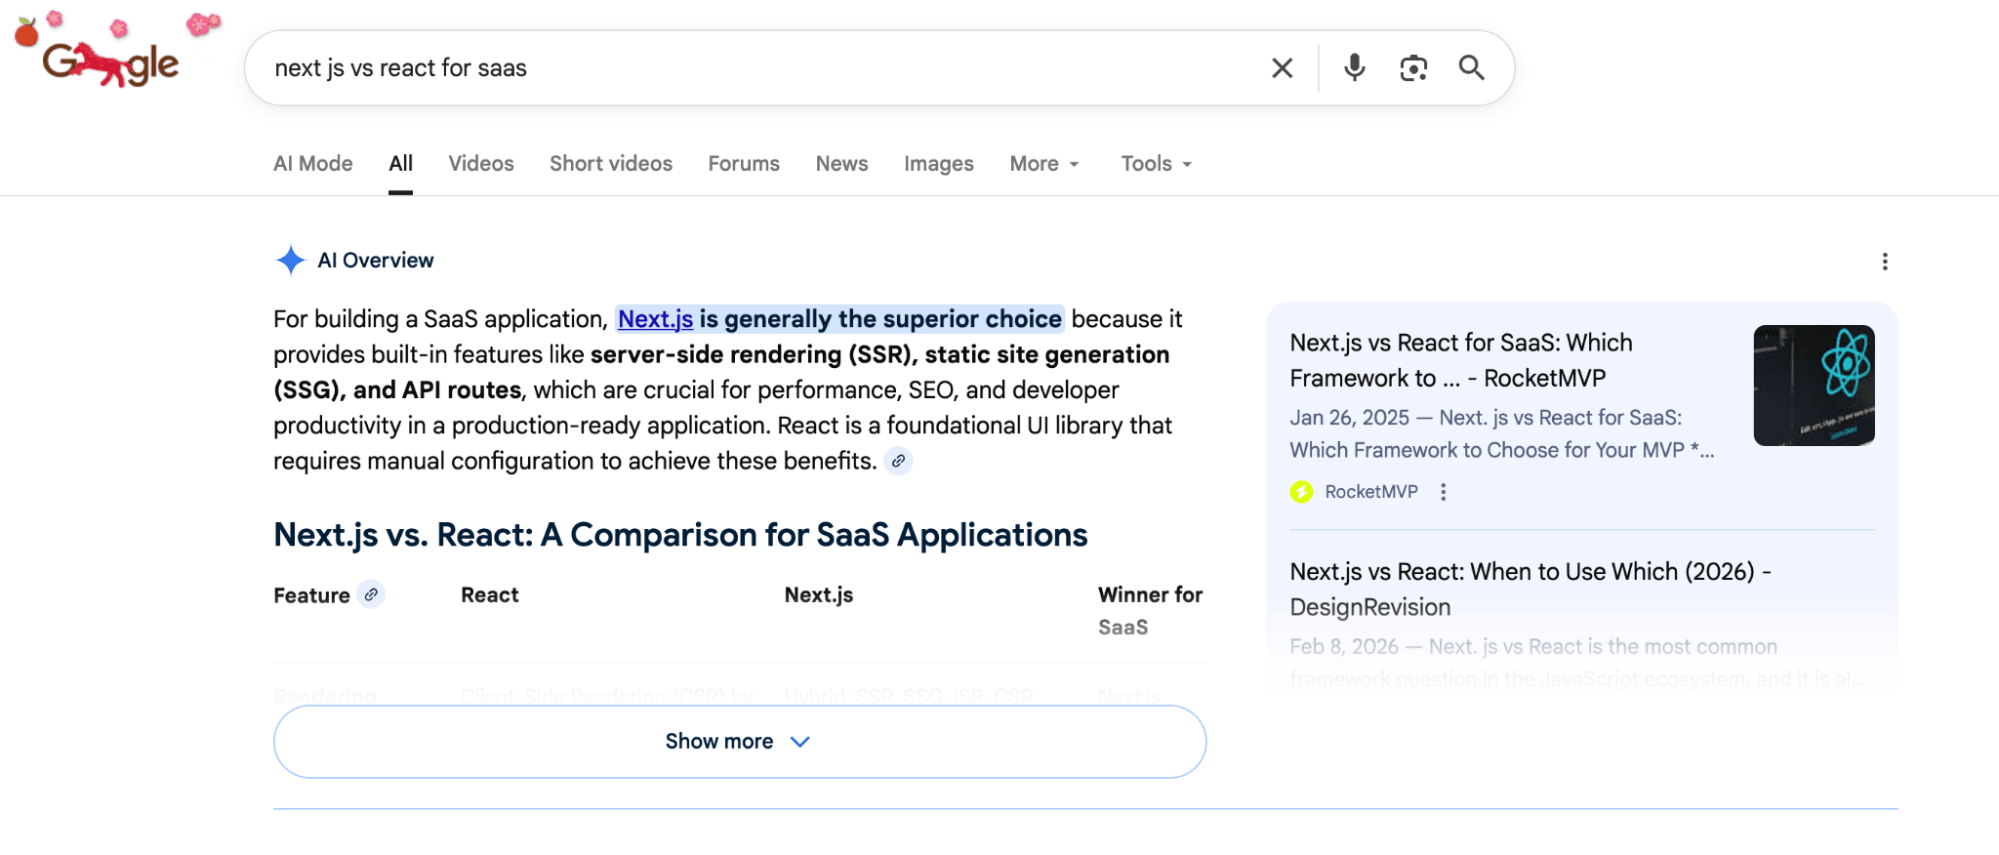Image resolution: width=1999 pixels, height=855 pixels.
Task: Select the All results tab
Action: coord(401,164)
